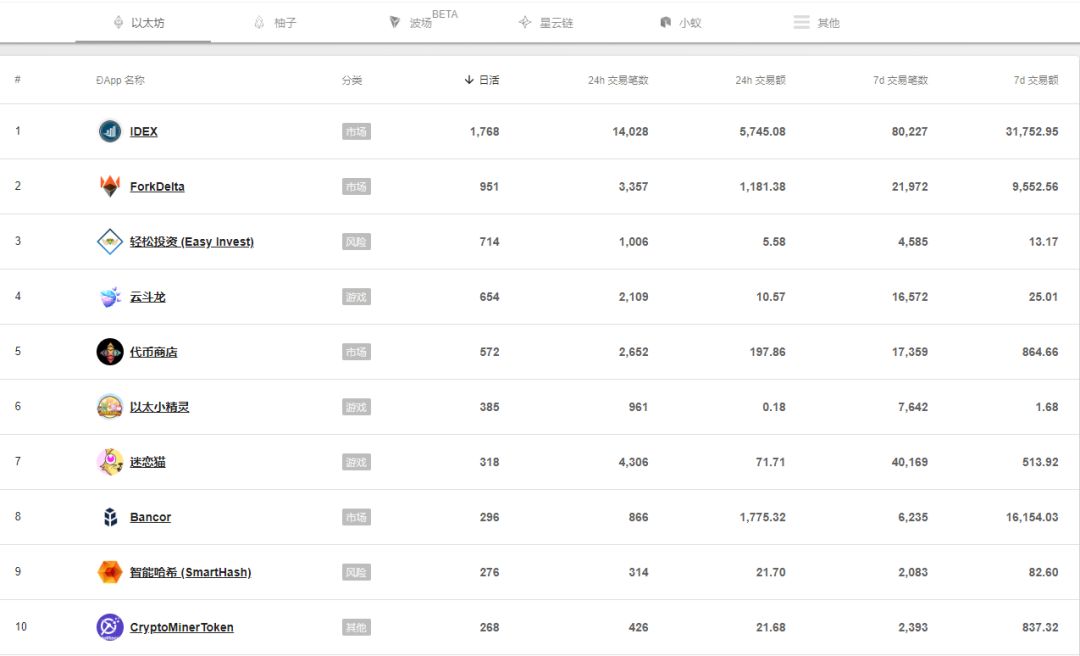Click the 市场 tag in 代币商店 row
The height and width of the screenshot is (656, 1080).
pos(356,352)
